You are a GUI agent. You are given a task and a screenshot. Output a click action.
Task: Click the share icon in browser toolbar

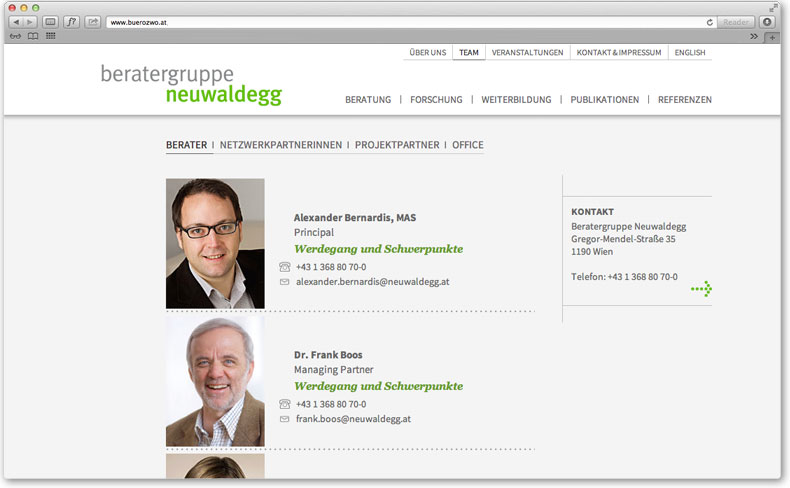pyautogui.click(x=93, y=22)
